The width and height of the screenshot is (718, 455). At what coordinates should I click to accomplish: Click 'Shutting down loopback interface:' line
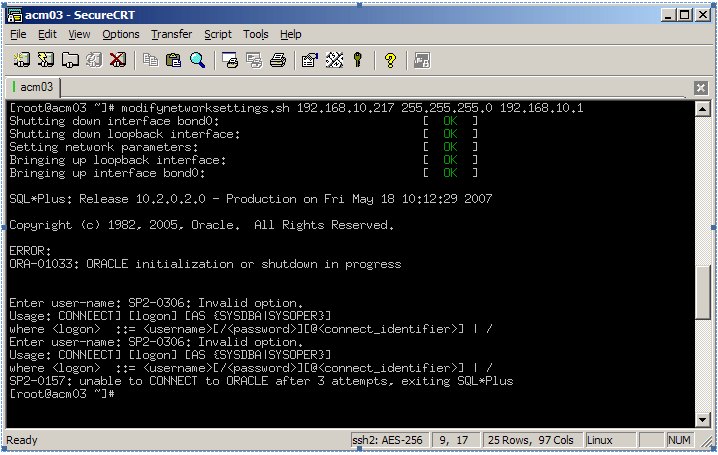pyautogui.click(x=125, y=134)
